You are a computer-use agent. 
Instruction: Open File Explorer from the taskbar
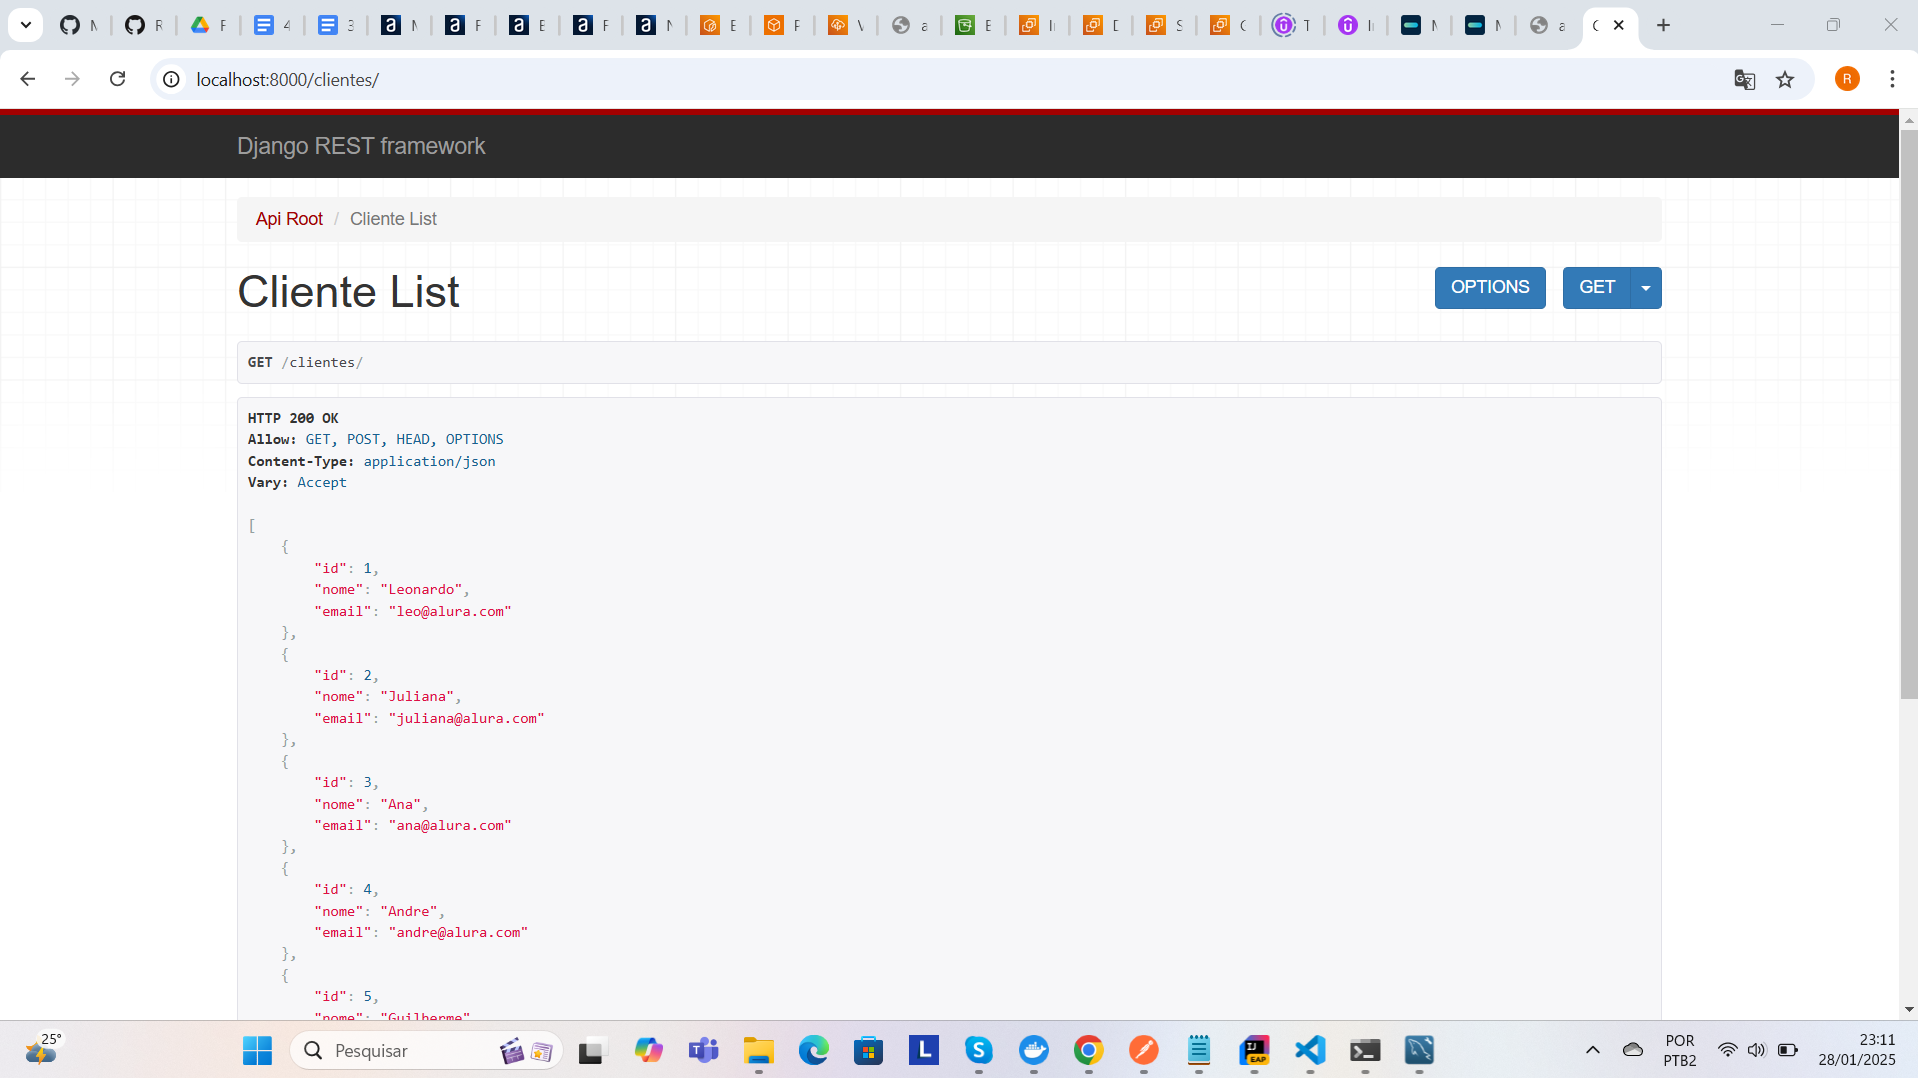click(758, 1051)
